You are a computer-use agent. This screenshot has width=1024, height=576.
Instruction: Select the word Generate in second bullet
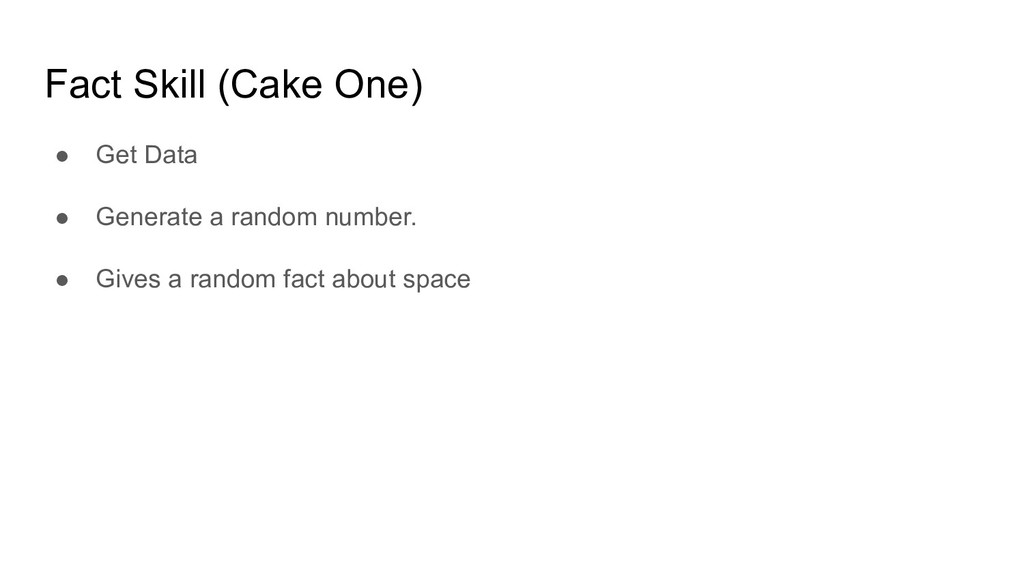(149, 217)
